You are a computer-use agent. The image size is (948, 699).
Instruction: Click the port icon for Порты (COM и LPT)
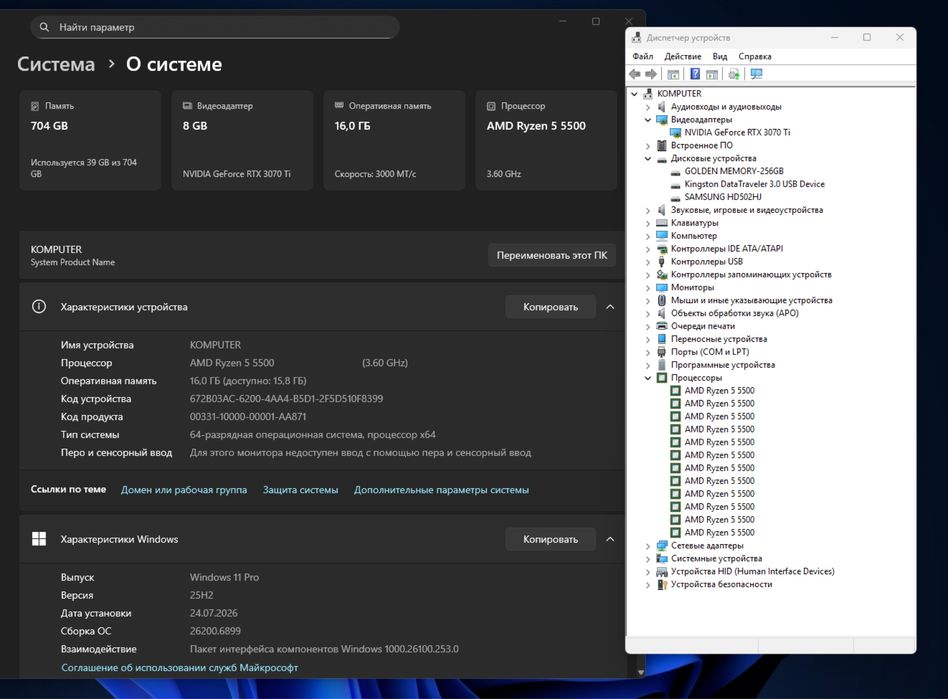click(x=661, y=351)
